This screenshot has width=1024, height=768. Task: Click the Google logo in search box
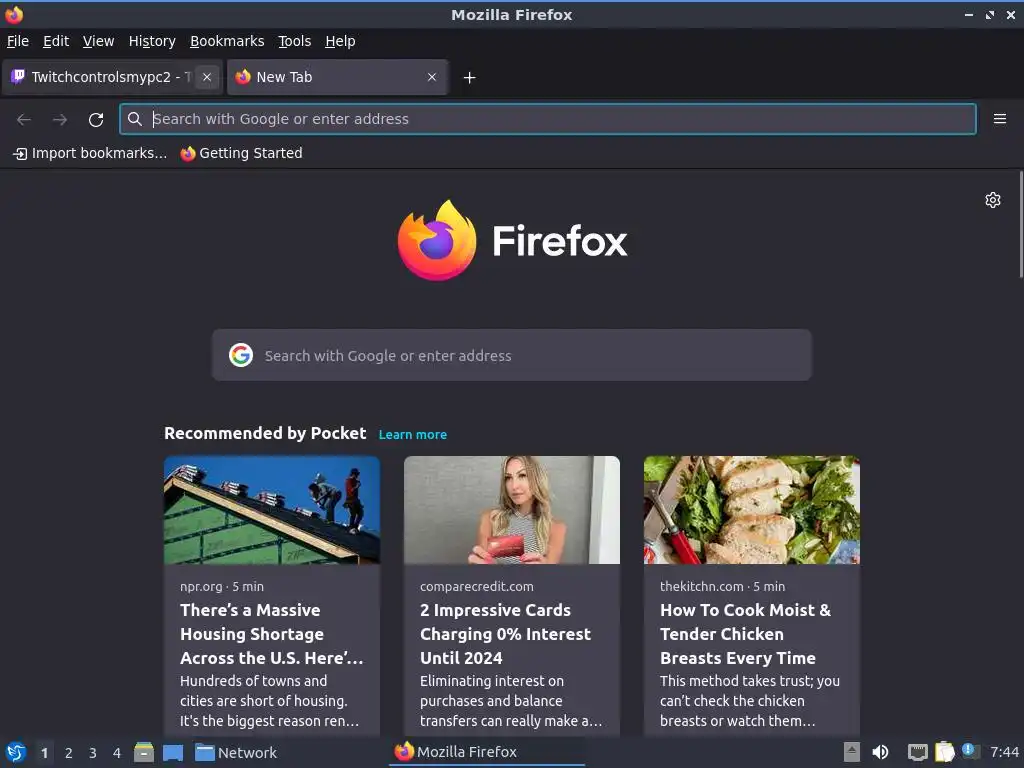[241, 355]
